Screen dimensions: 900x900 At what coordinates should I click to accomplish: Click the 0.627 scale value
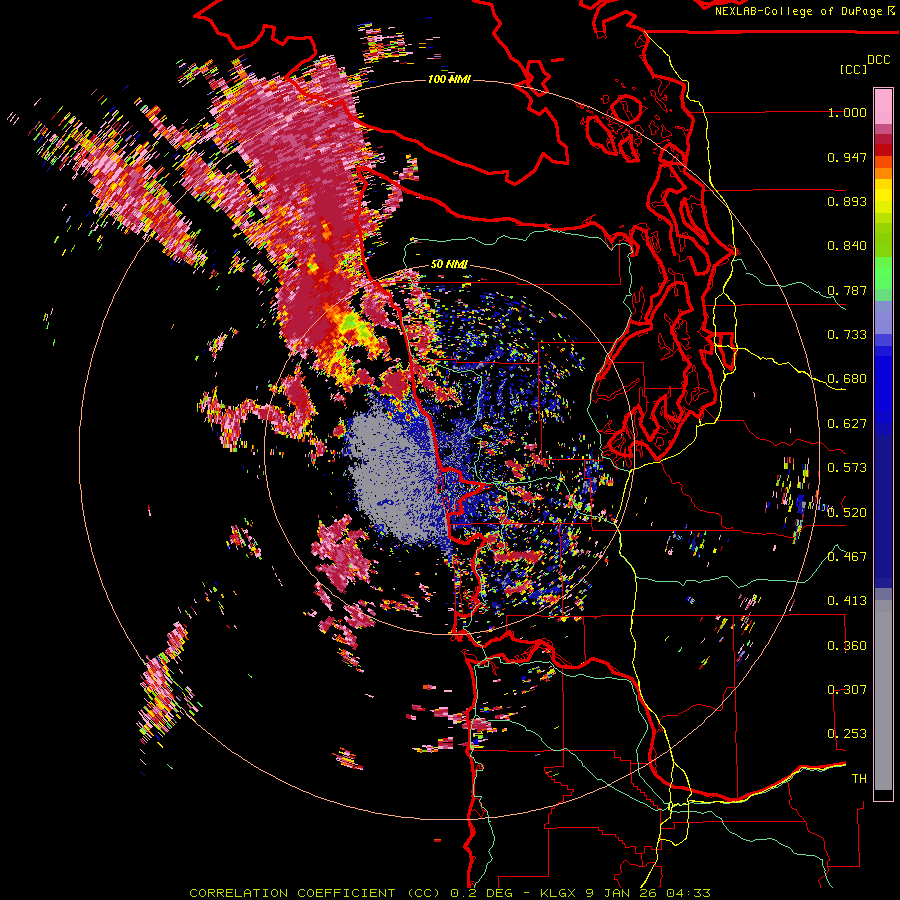(847, 424)
